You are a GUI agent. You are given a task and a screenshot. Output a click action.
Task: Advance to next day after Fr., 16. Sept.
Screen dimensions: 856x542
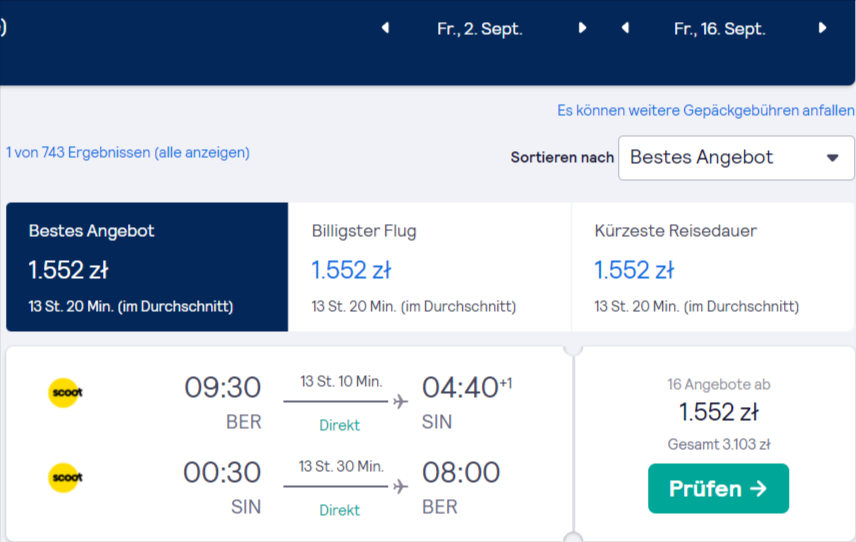[x=822, y=28]
